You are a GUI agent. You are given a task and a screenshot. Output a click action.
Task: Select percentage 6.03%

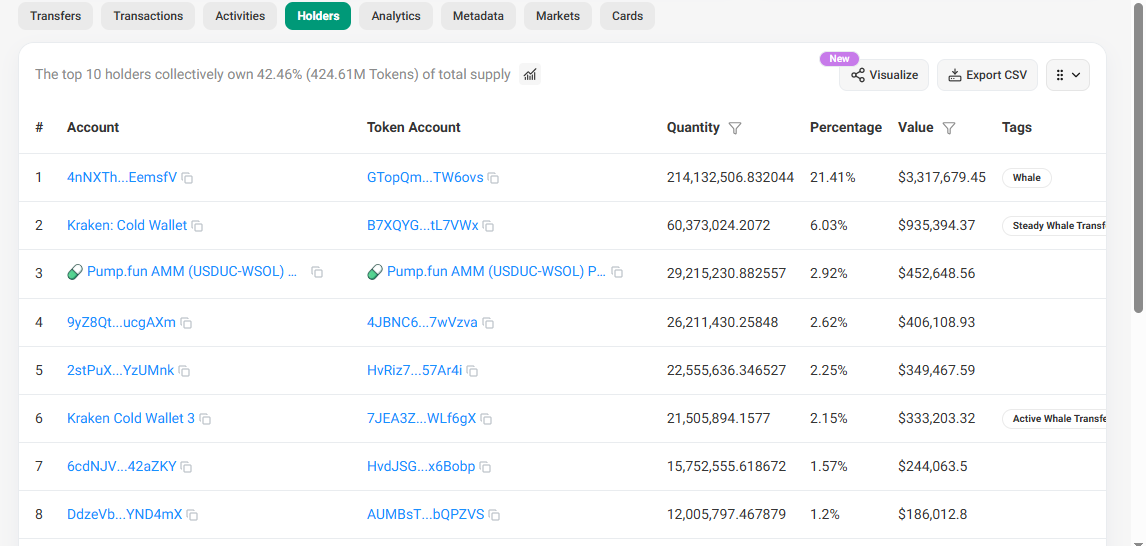pos(829,225)
